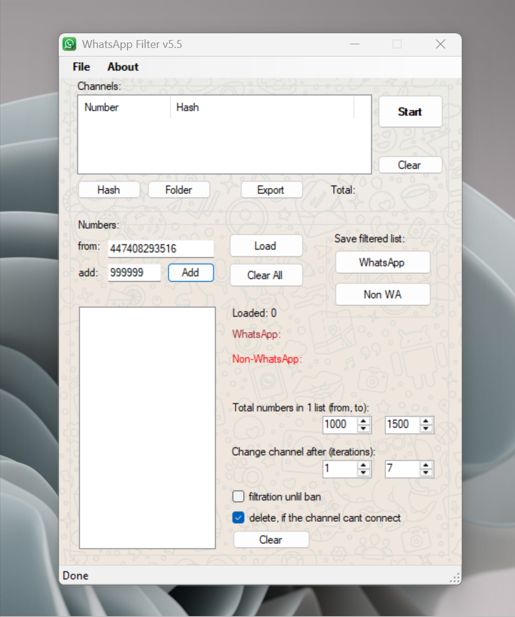This screenshot has height=617, width=515.
Task: Click the Hash button below channels
Action: point(109,190)
